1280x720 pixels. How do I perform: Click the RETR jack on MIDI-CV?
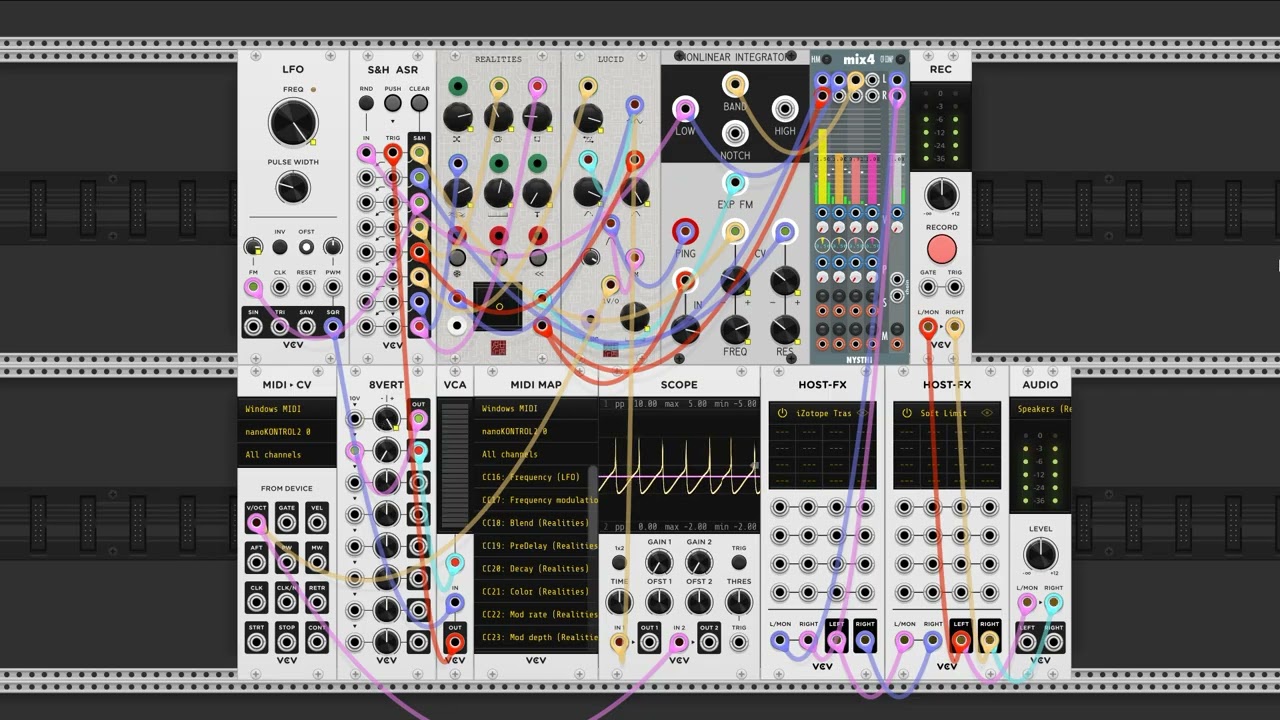point(317,603)
